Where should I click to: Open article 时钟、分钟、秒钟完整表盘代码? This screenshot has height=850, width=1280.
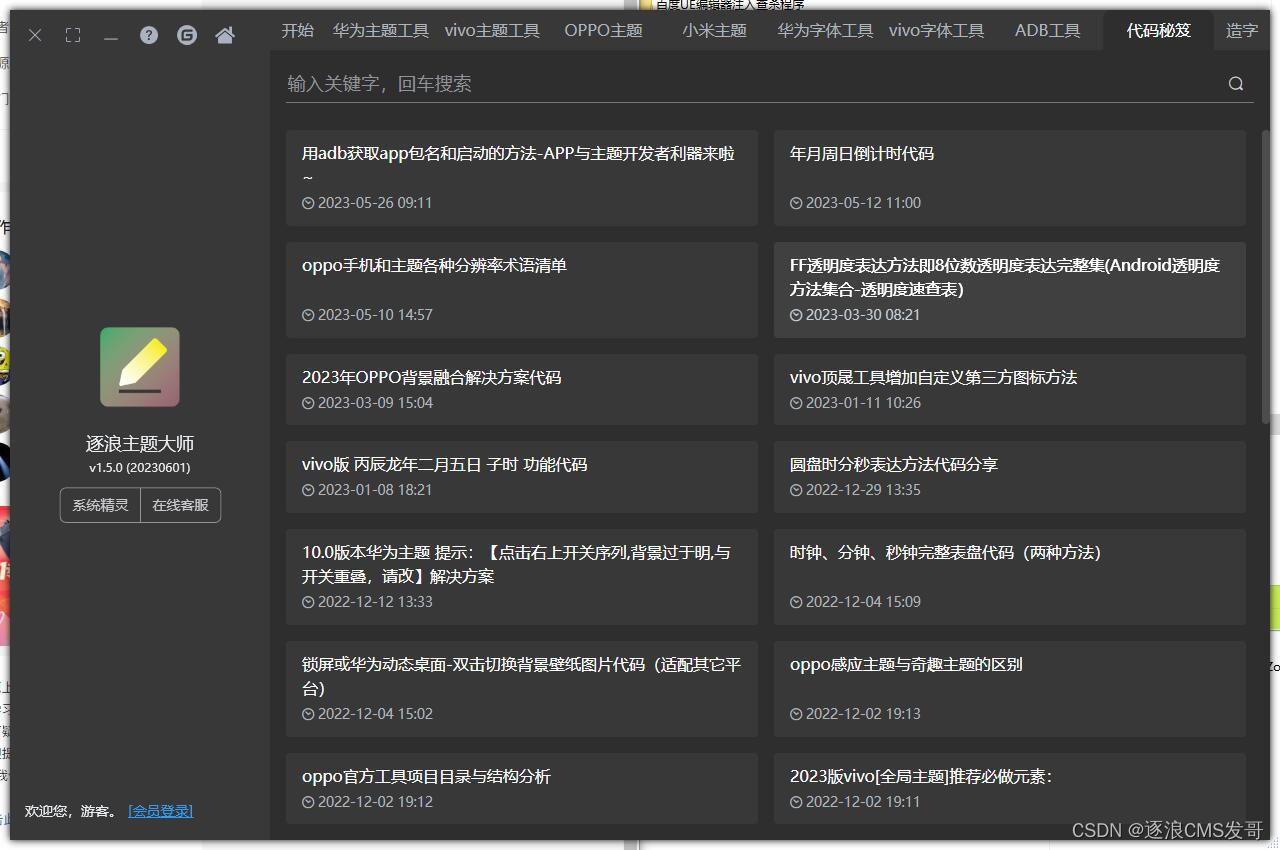(x=1010, y=577)
